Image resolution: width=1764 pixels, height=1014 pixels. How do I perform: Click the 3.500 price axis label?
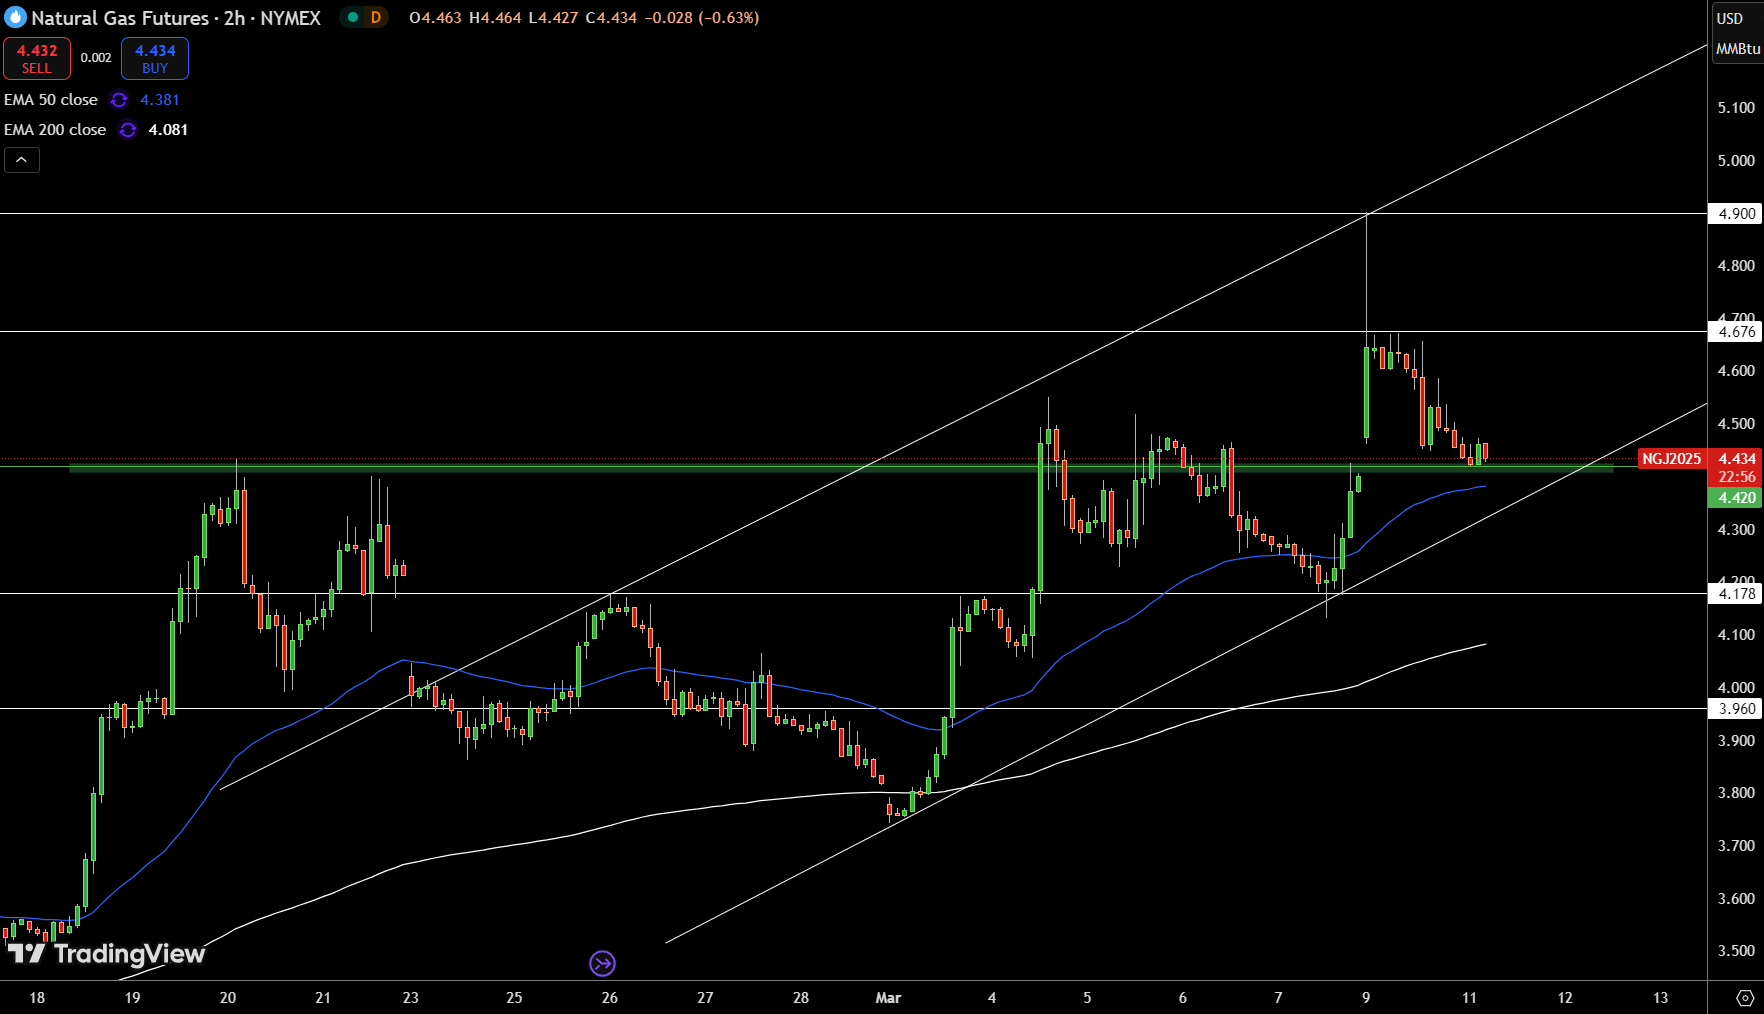1736,951
